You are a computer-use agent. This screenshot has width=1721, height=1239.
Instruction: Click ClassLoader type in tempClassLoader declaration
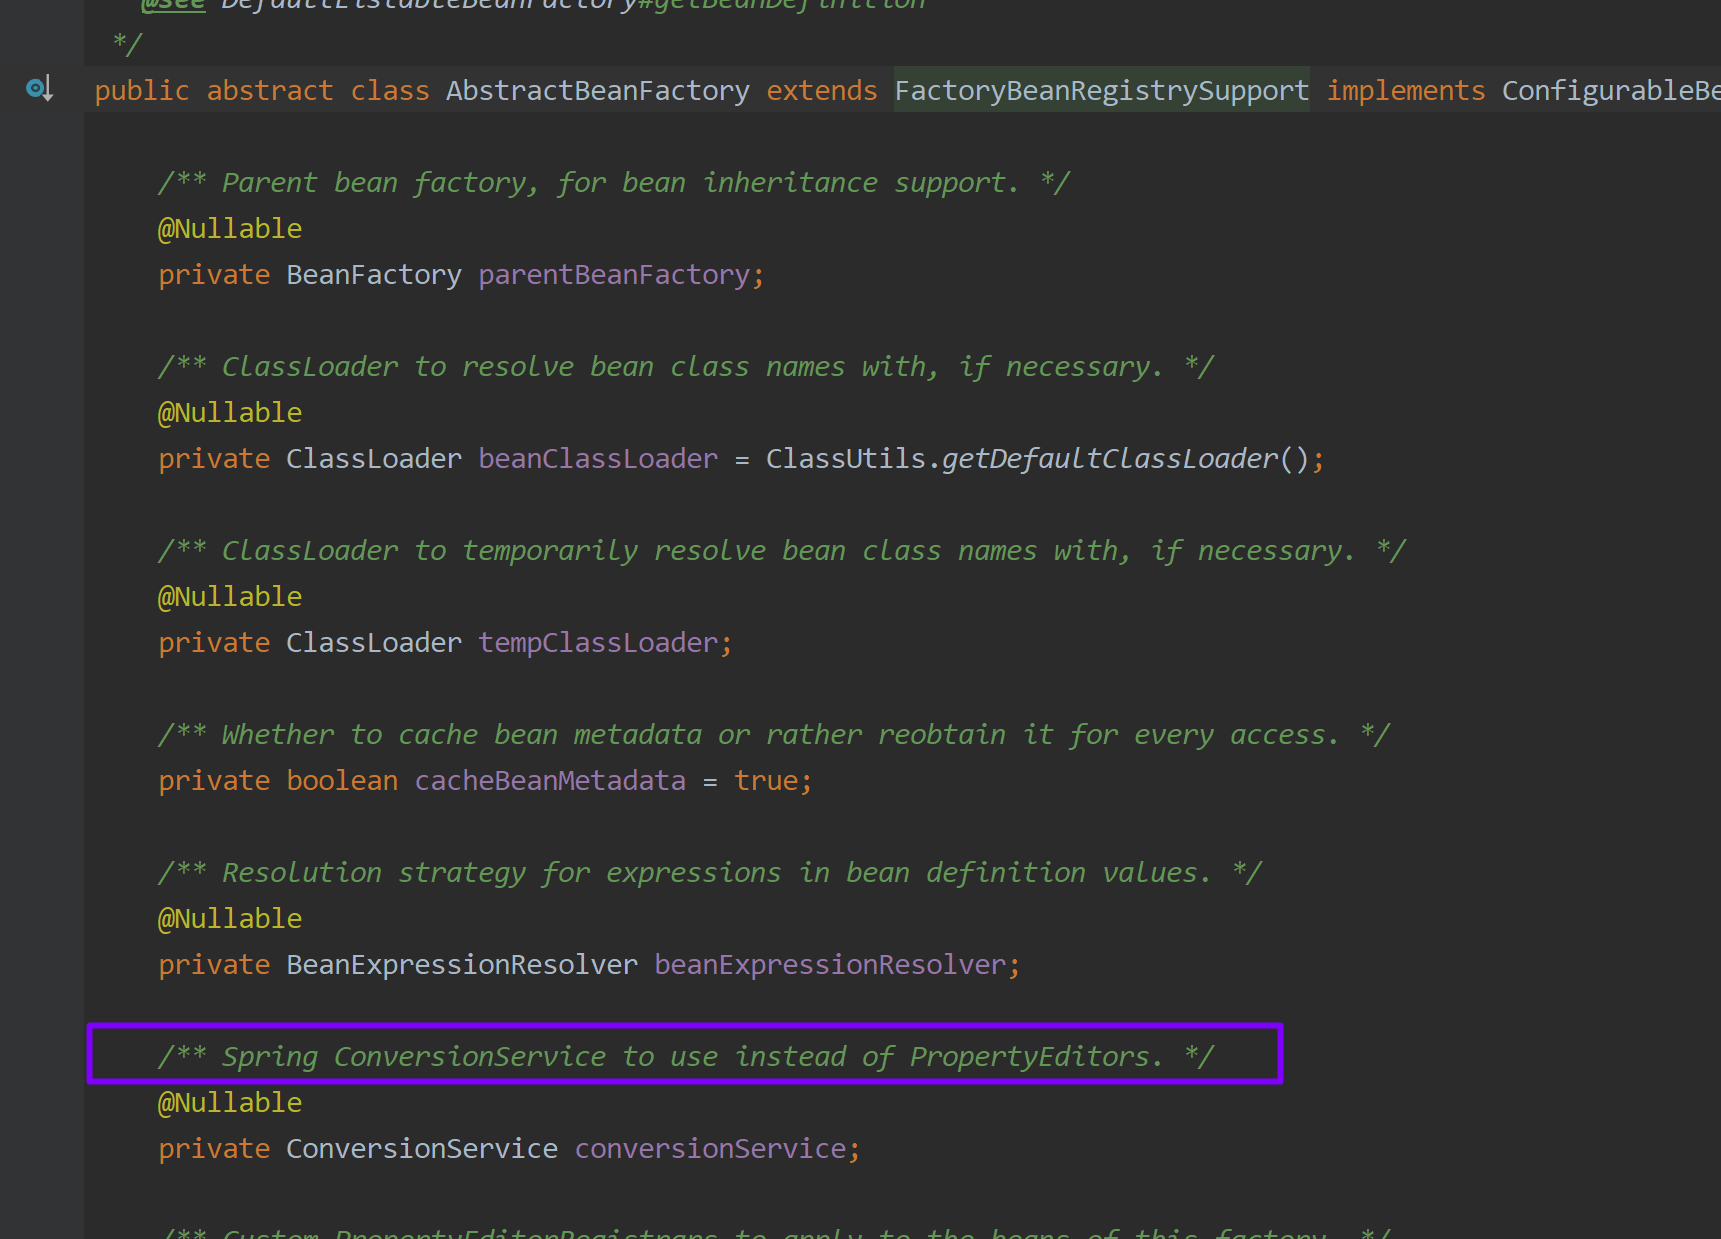click(x=374, y=643)
